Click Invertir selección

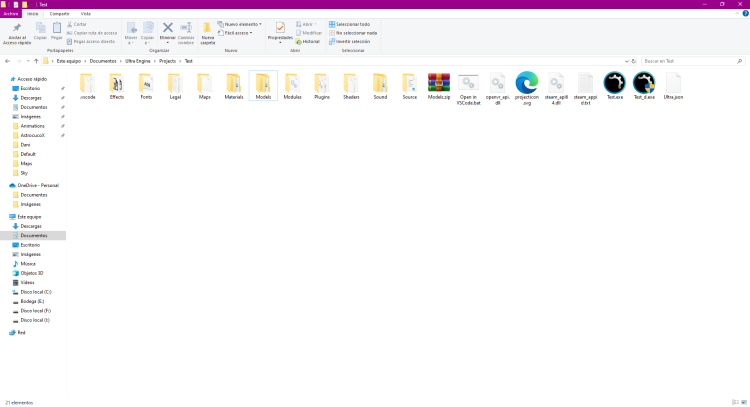(349, 42)
